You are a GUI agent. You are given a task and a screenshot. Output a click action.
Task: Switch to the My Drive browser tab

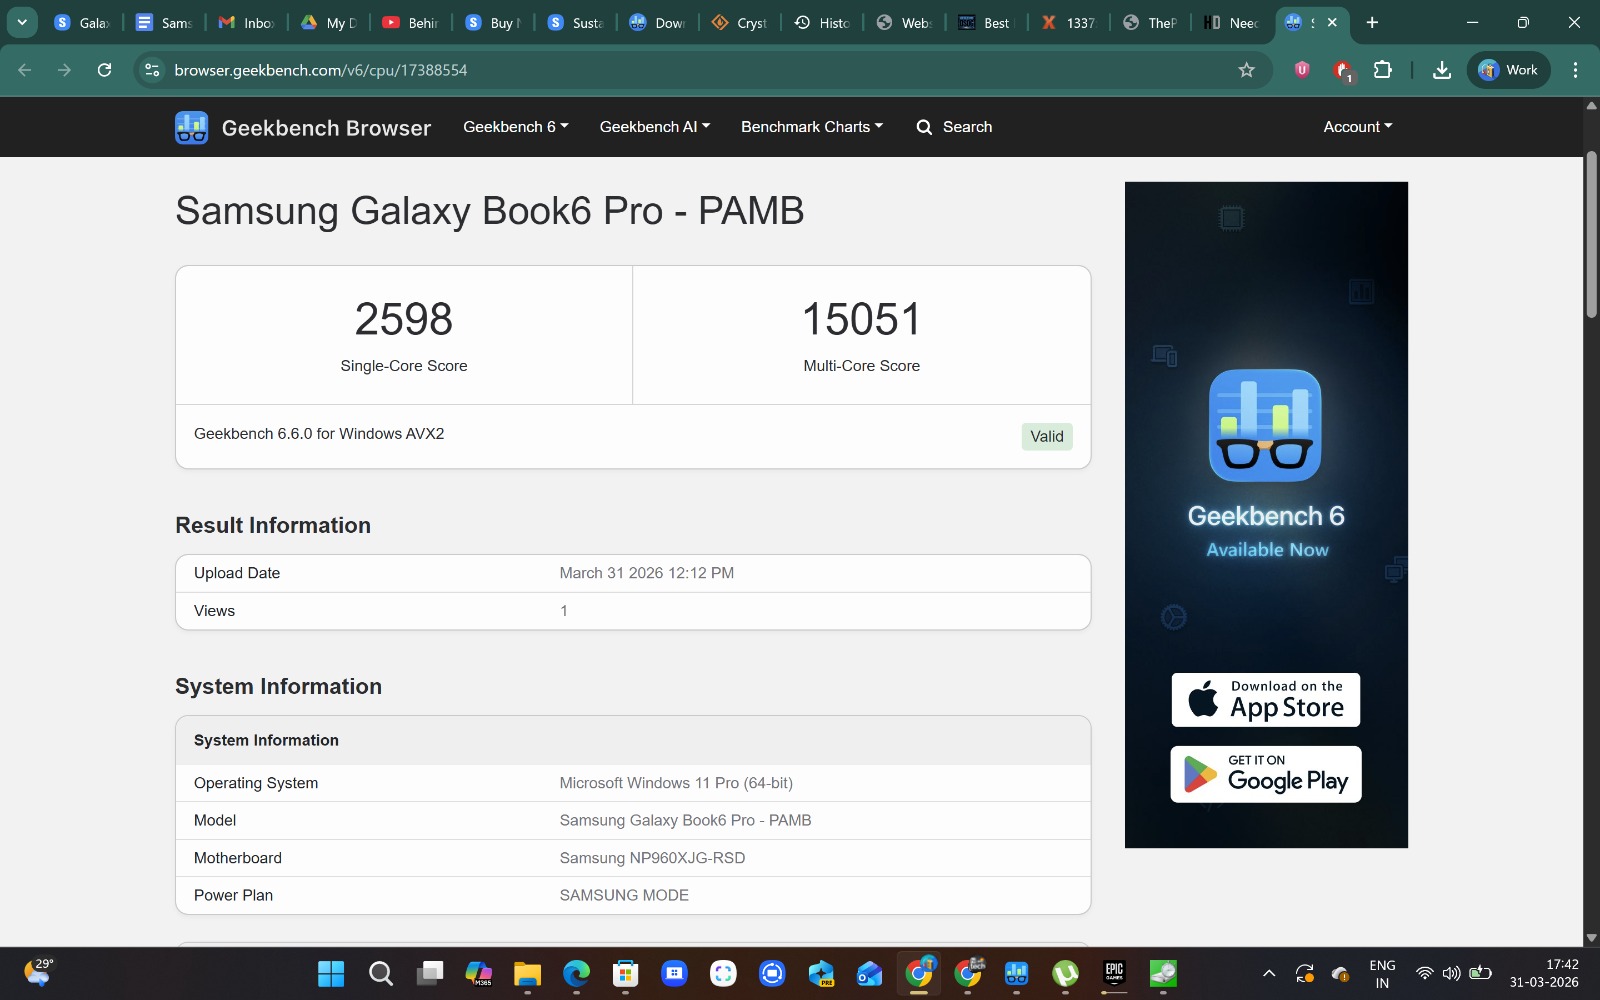[x=329, y=22]
